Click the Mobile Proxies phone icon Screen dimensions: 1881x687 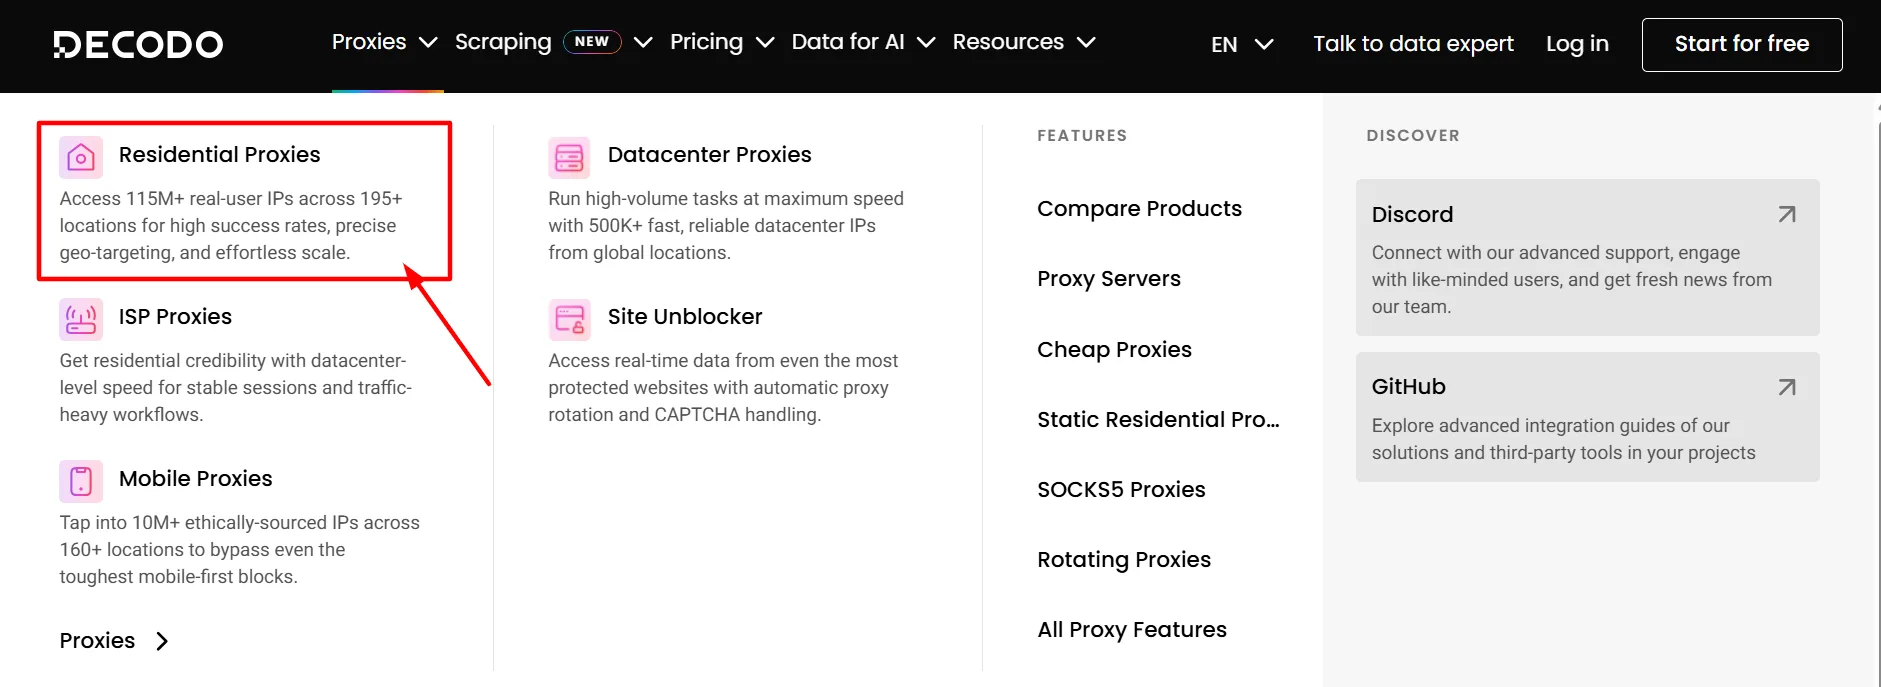[81, 481]
